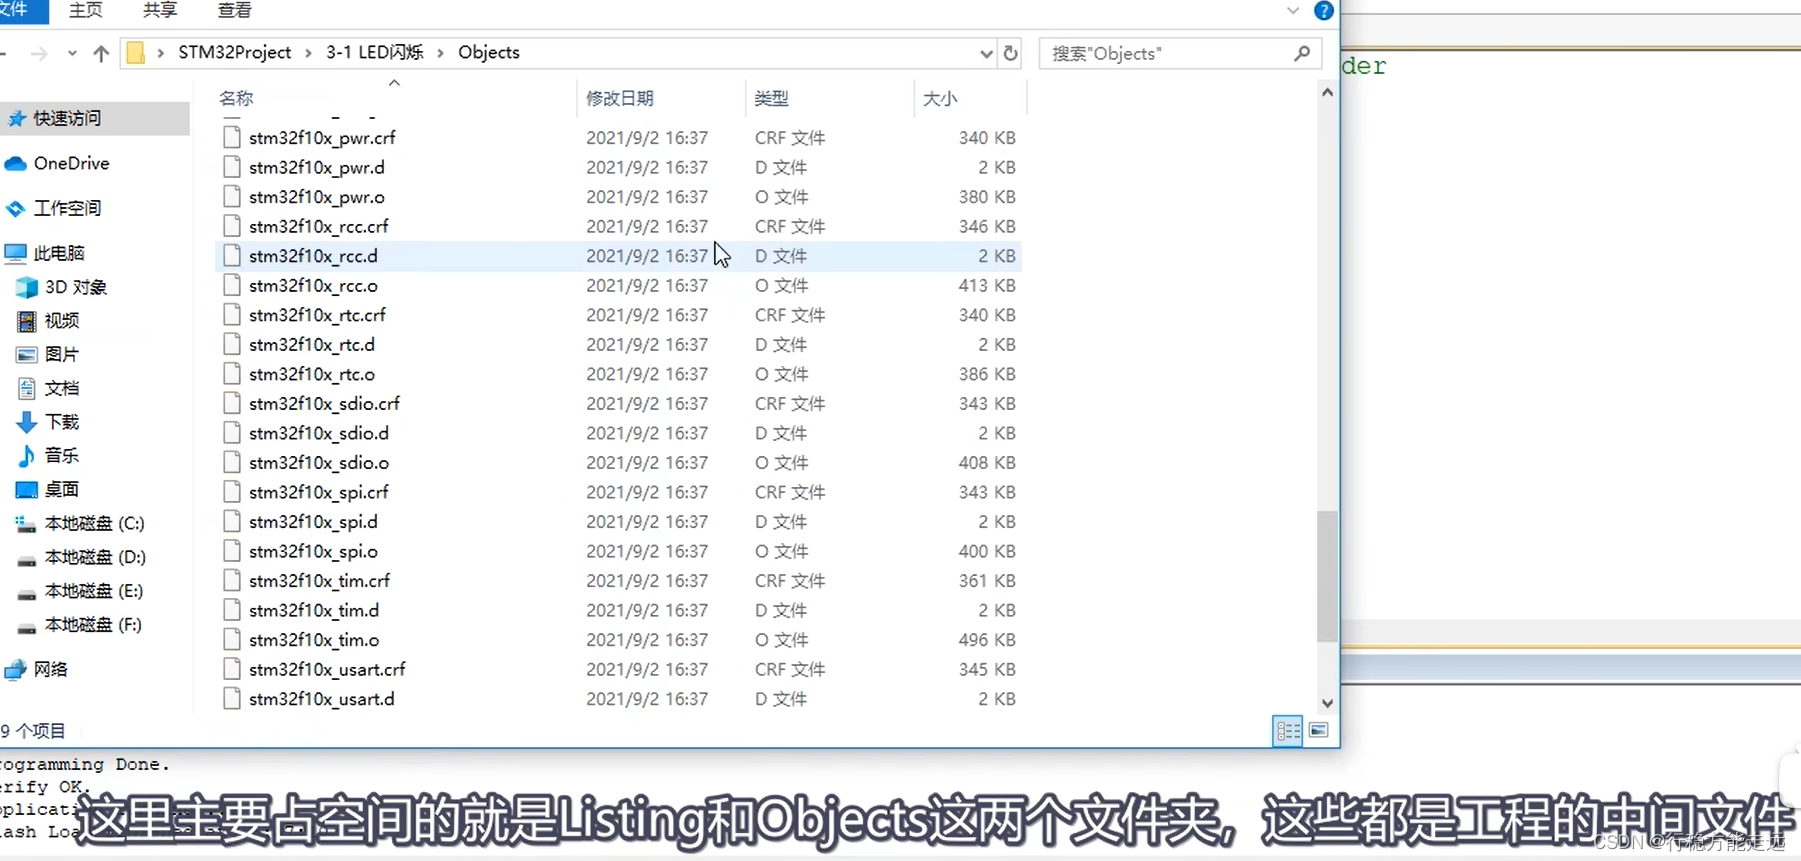Click file icon of stm32f10x_sdio.o
The height and width of the screenshot is (861, 1801).
click(232, 462)
